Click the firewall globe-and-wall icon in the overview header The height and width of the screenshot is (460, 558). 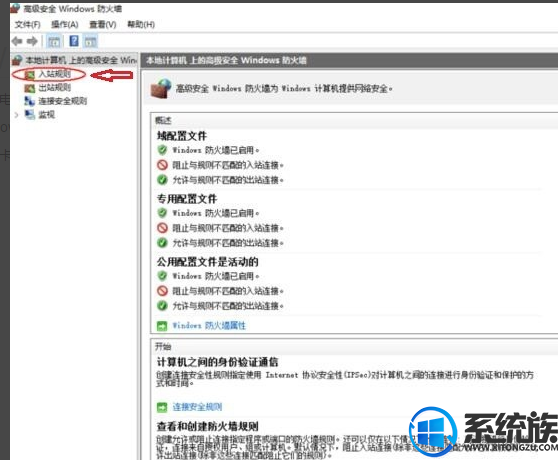(x=161, y=88)
